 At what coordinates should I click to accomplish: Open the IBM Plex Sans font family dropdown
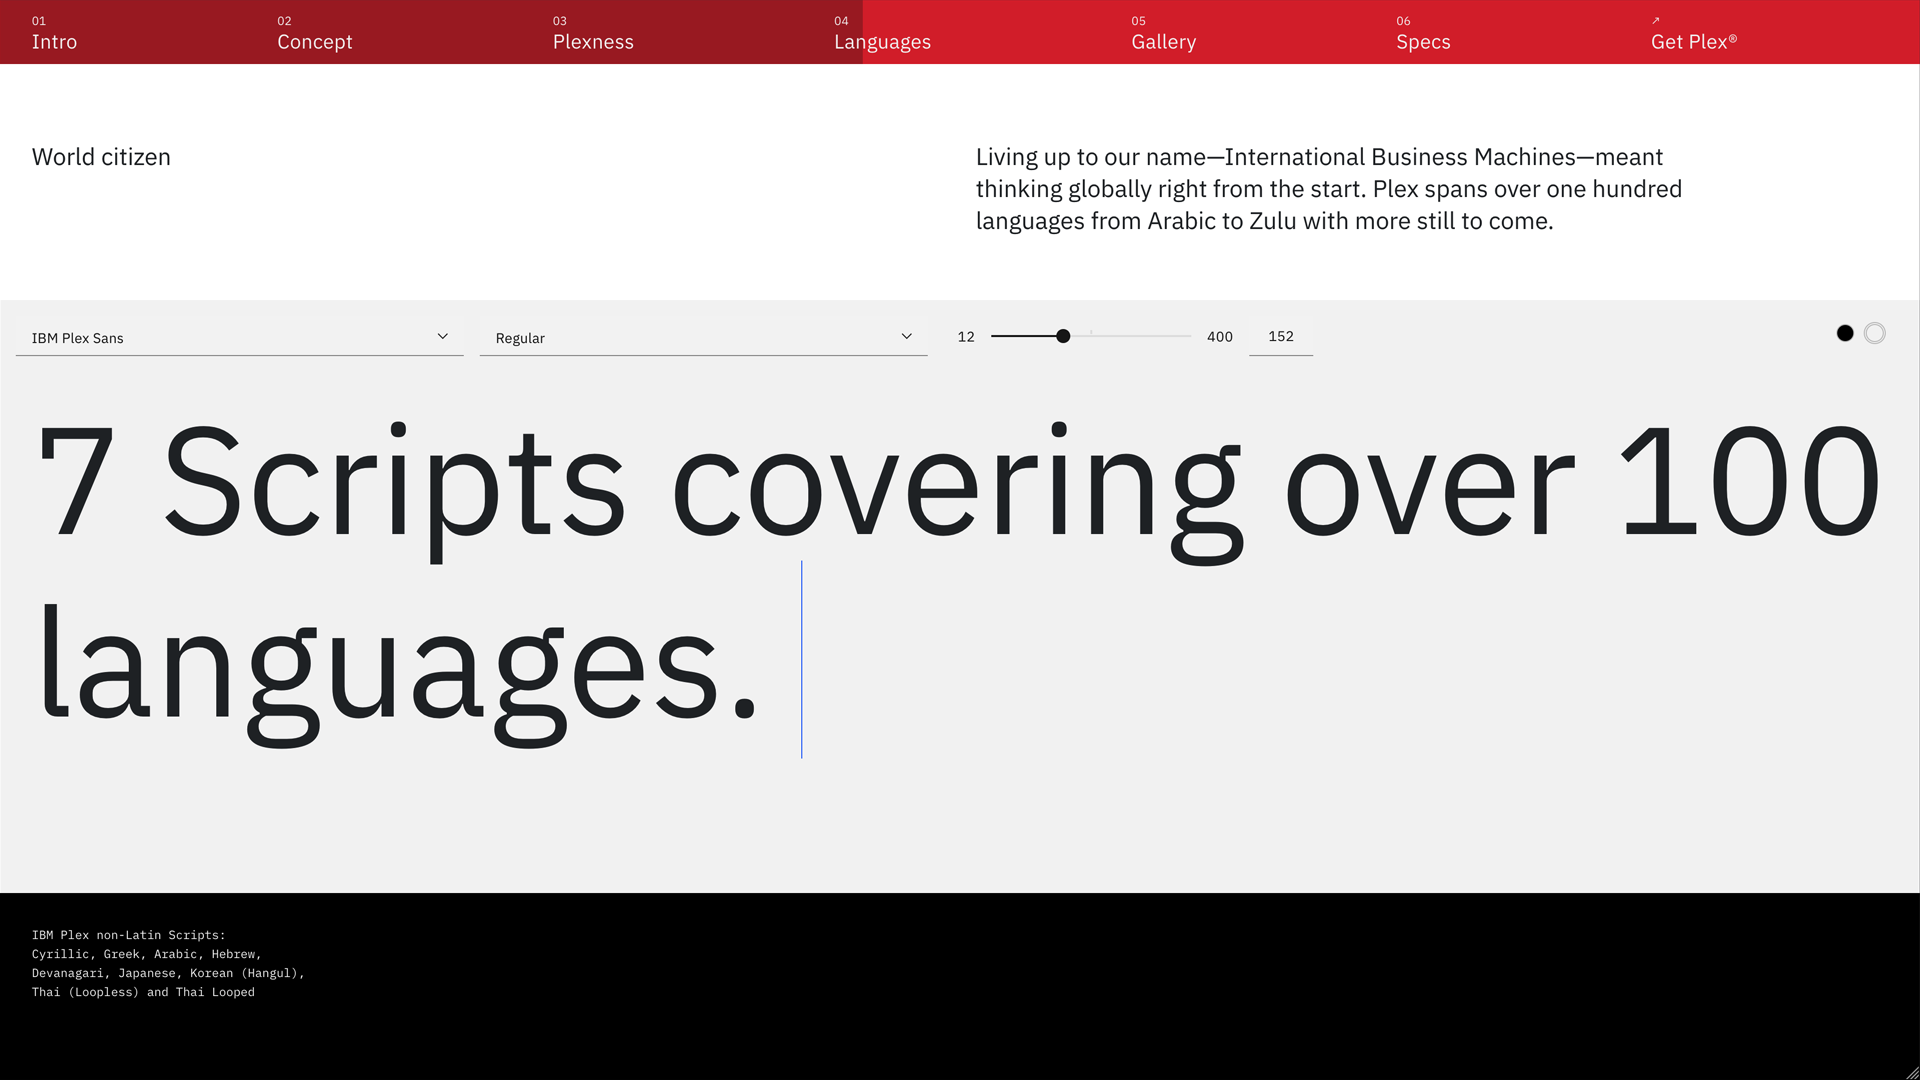(x=239, y=338)
